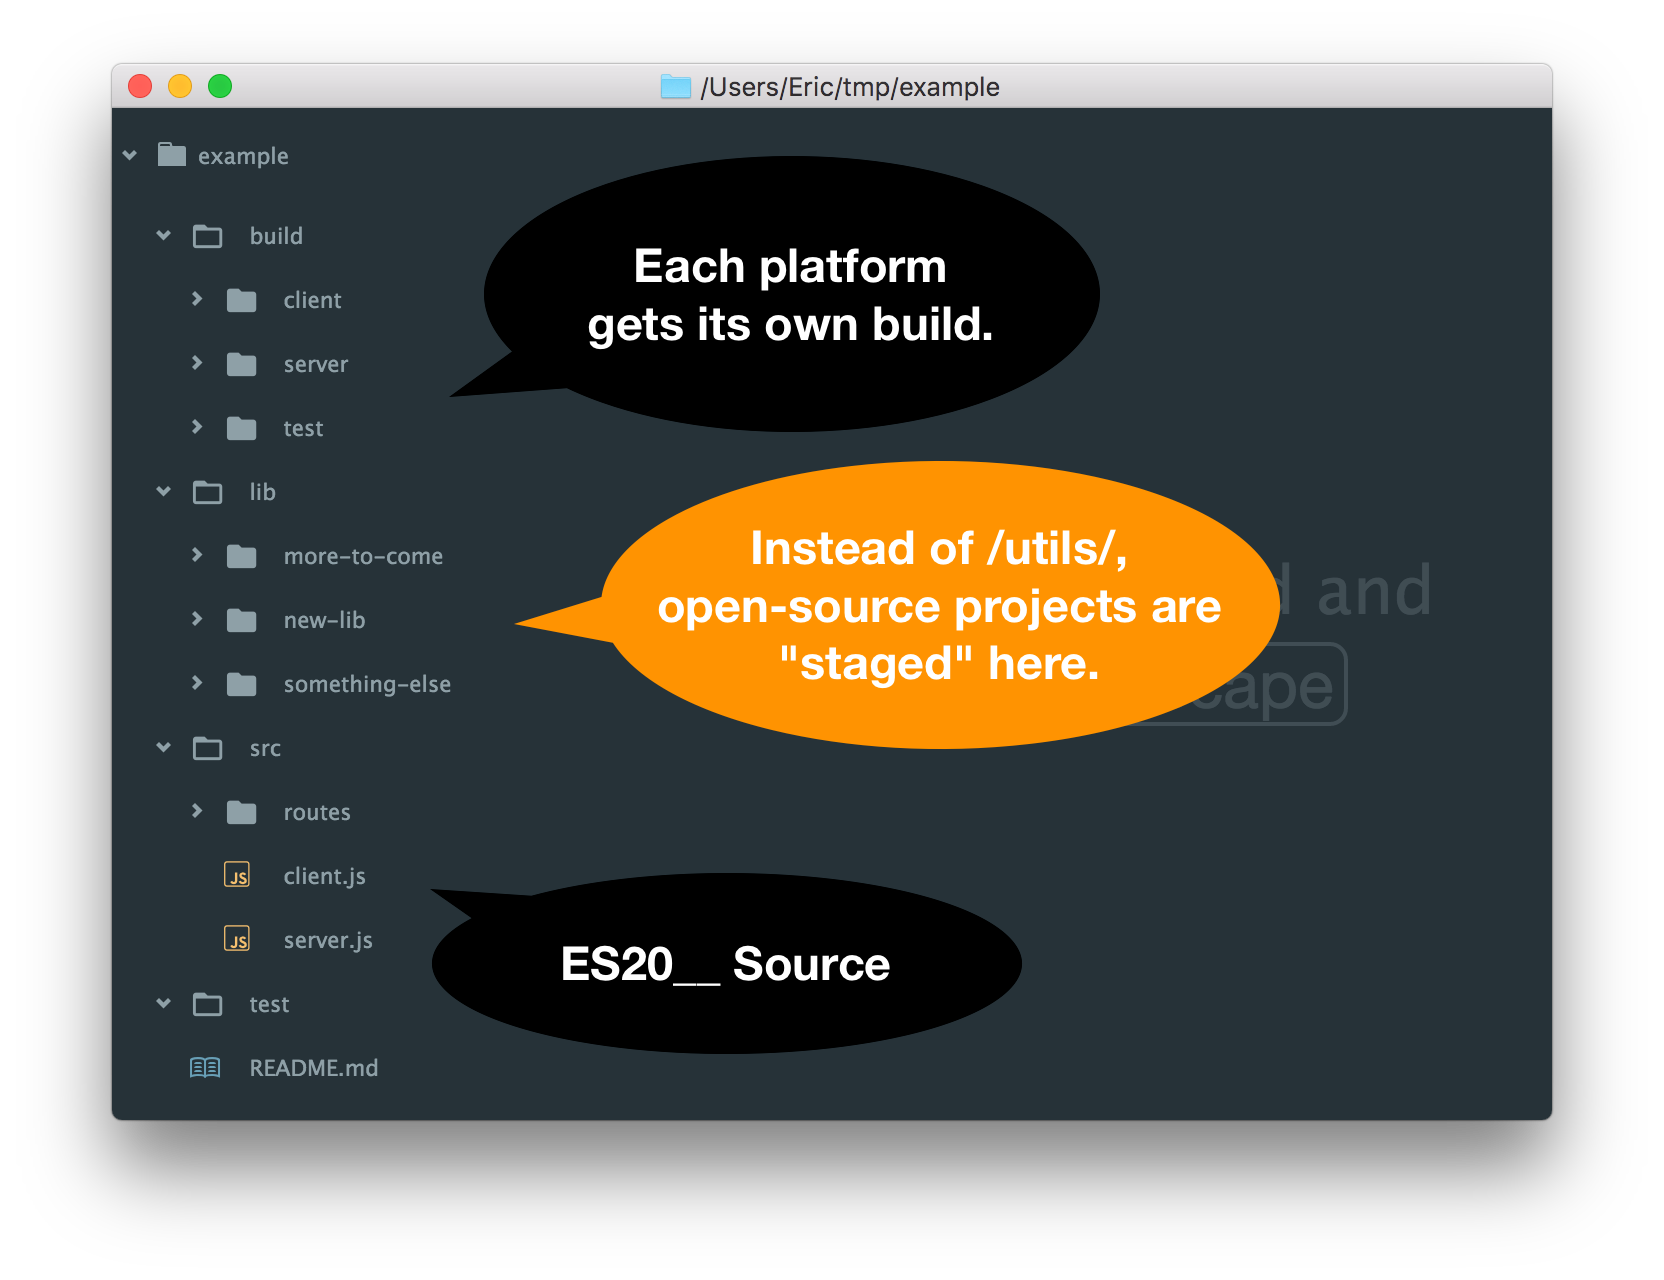Close the window with the red button
The image size is (1664, 1280).
click(x=140, y=86)
